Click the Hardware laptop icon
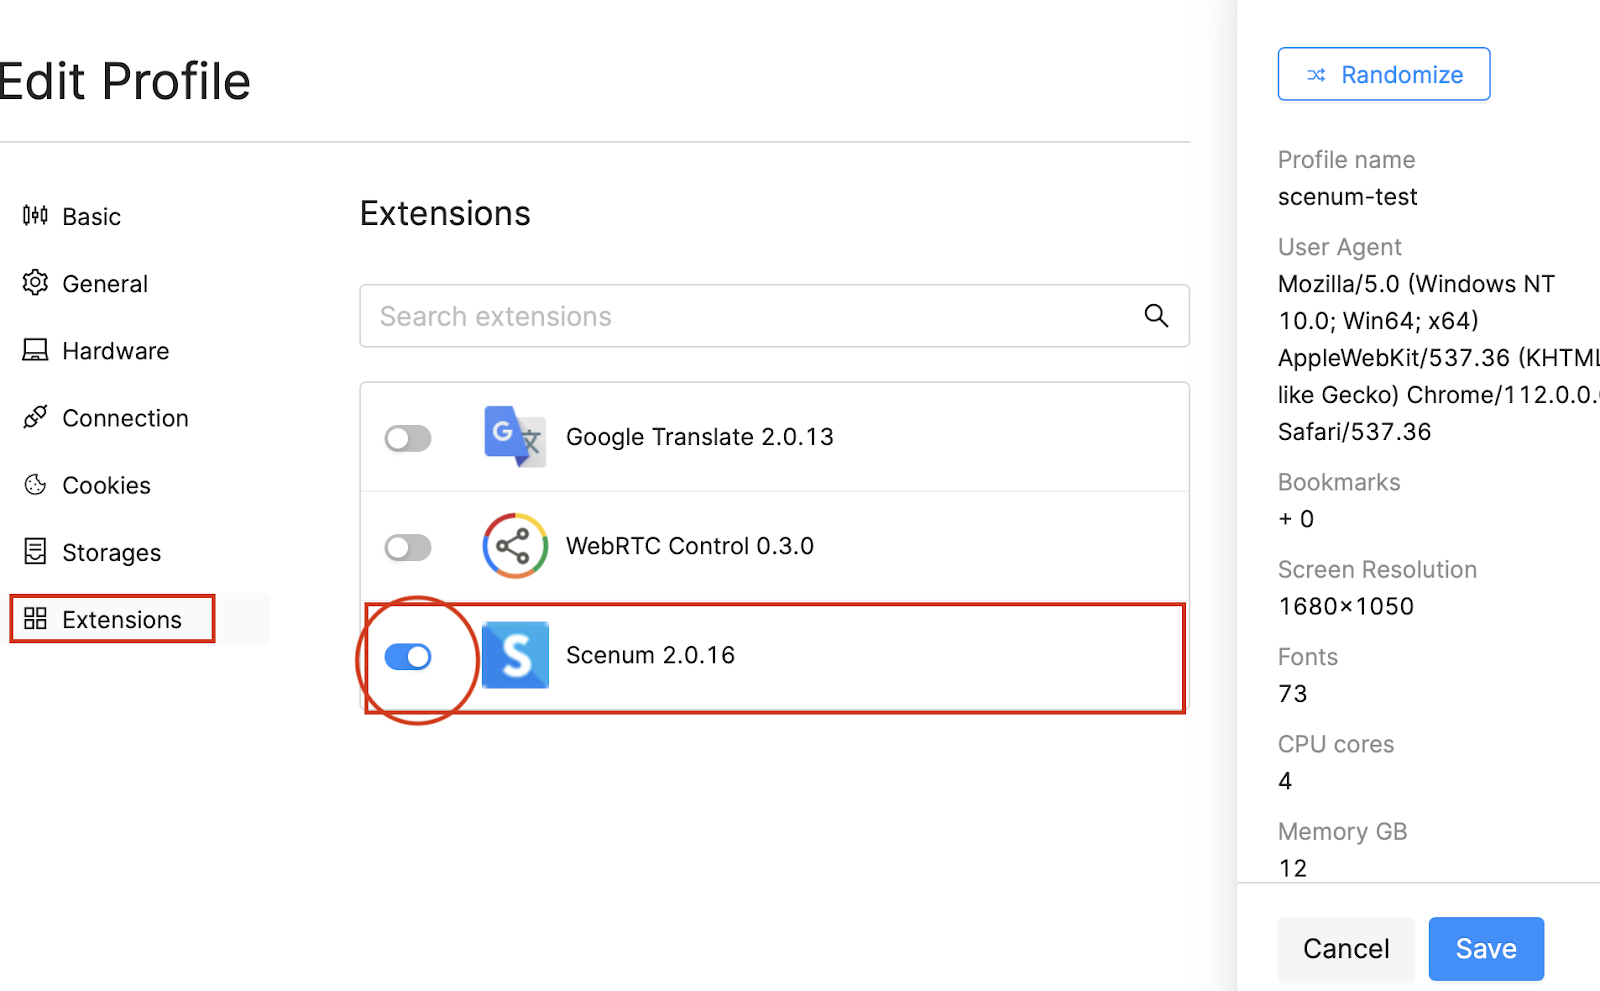This screenshot has height=991, width=1600. [35, 350]
